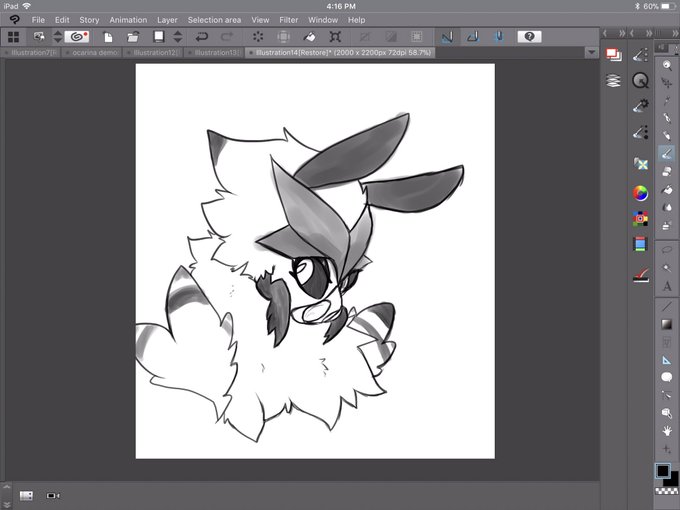Open the Color Set palette

[641, 219]
